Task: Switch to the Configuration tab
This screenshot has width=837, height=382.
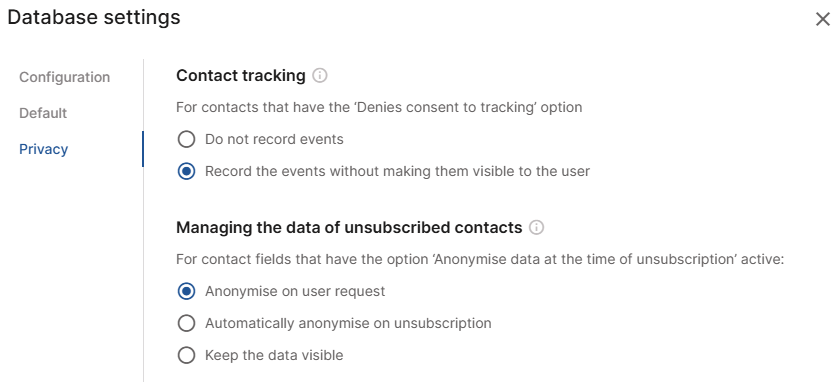Action: pyautogui.click(x=65, y=77)
